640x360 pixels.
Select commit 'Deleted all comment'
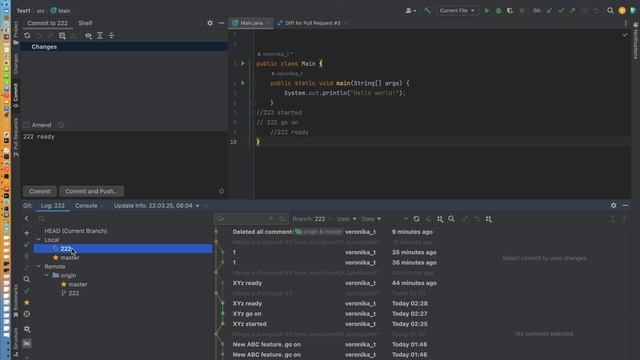click(x=263, y=232)
